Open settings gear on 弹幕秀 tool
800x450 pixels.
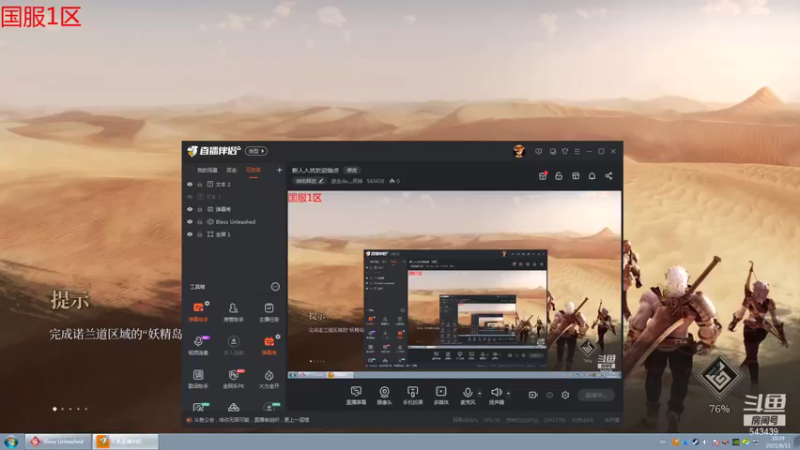click(x=278, y=337)
